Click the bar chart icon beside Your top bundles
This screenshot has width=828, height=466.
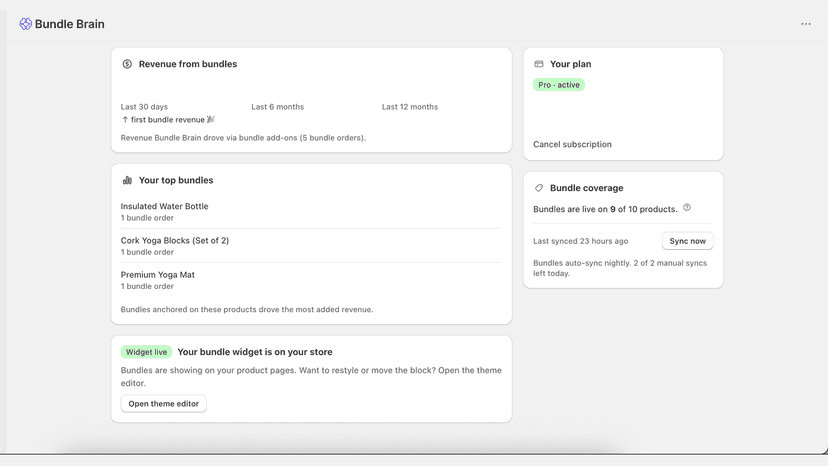pyautogui.click(x=127, y=180)
